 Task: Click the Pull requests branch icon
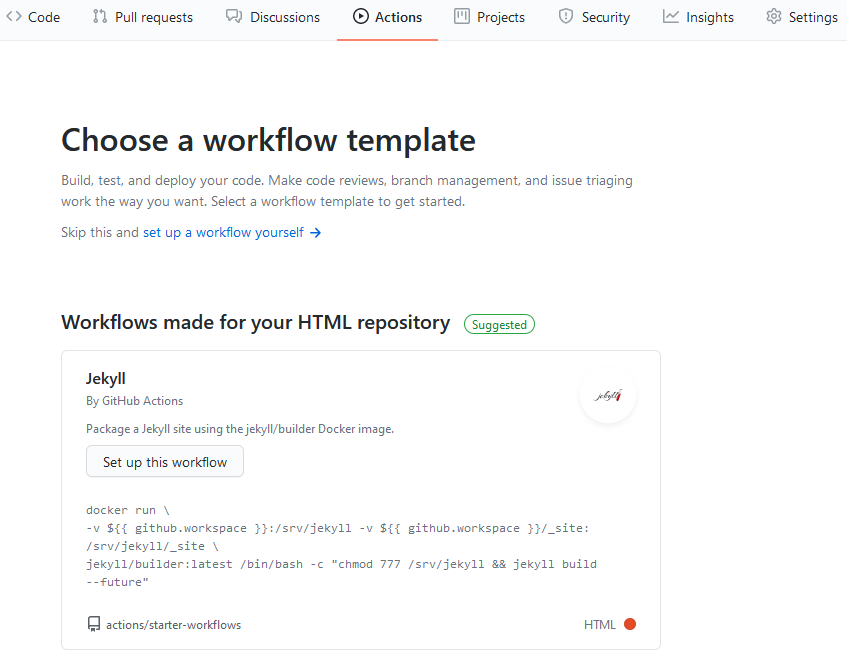coord(99,17)
